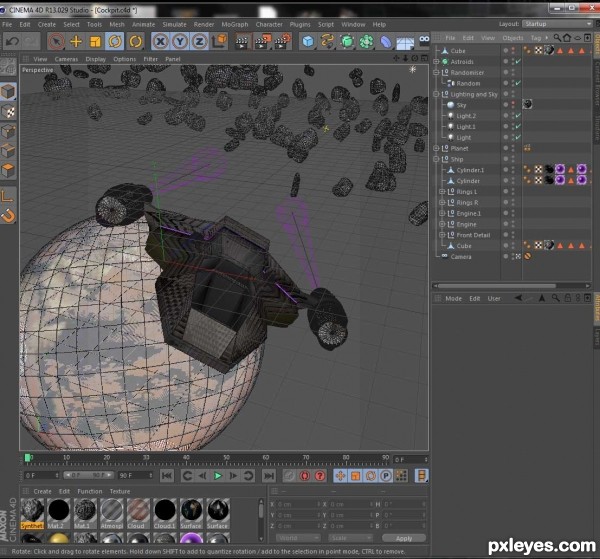Toggle the X axis lock
This screenshot has width=600, height=559.
160,41
